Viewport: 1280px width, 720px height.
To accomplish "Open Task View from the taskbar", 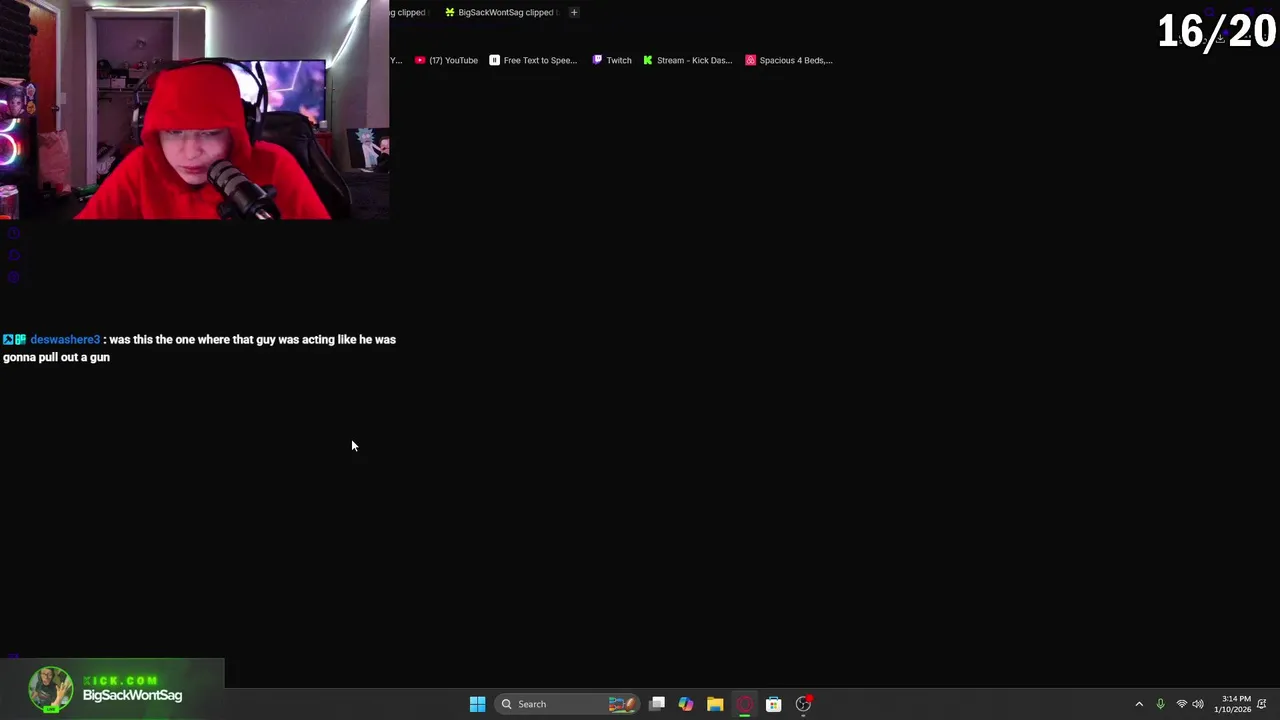I will pyautogui.click(x=657, y=704).
